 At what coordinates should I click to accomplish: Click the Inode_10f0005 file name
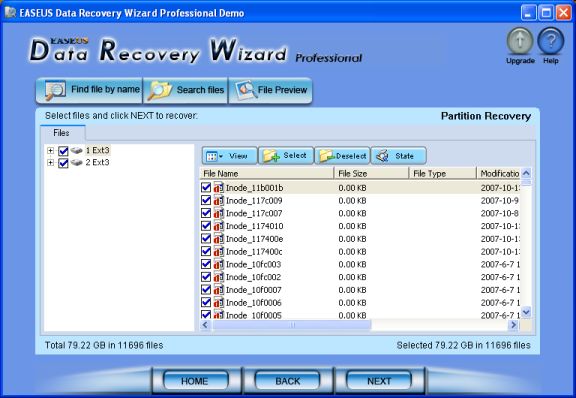pos(253,315)
